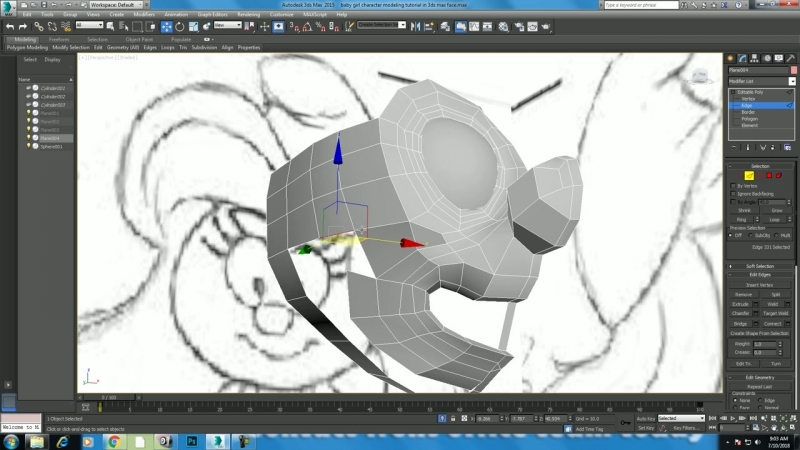Click the Insert Vertex button
Image resolution: width=800 pixels, height=450 pixels.
click(760, 285)
